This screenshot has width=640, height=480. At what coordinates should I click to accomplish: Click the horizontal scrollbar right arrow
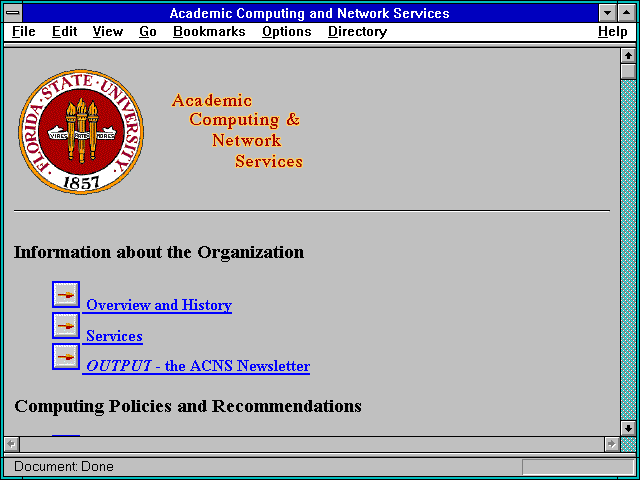[x=611, y=444]
